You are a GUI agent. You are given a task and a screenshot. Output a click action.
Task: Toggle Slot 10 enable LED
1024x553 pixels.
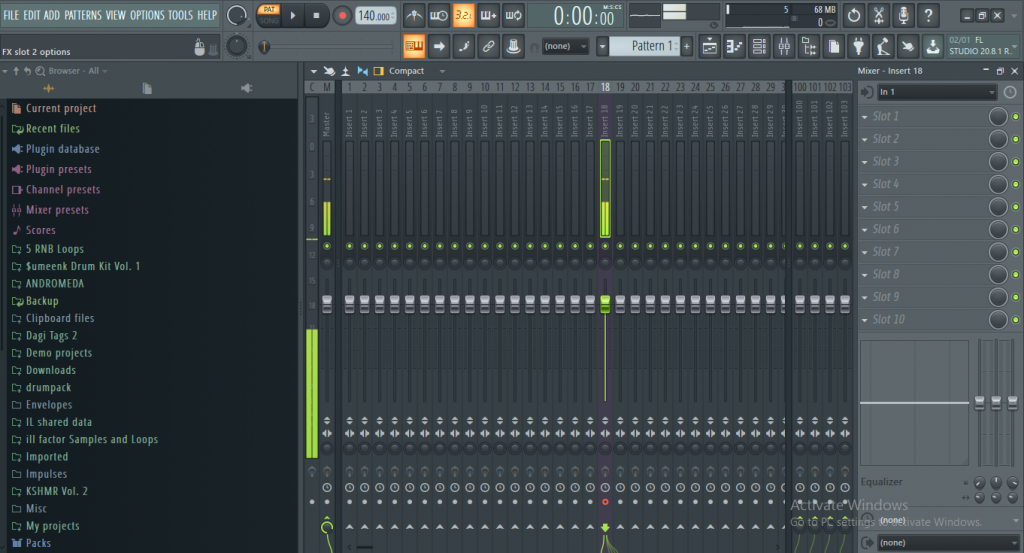pos(1016,320)
